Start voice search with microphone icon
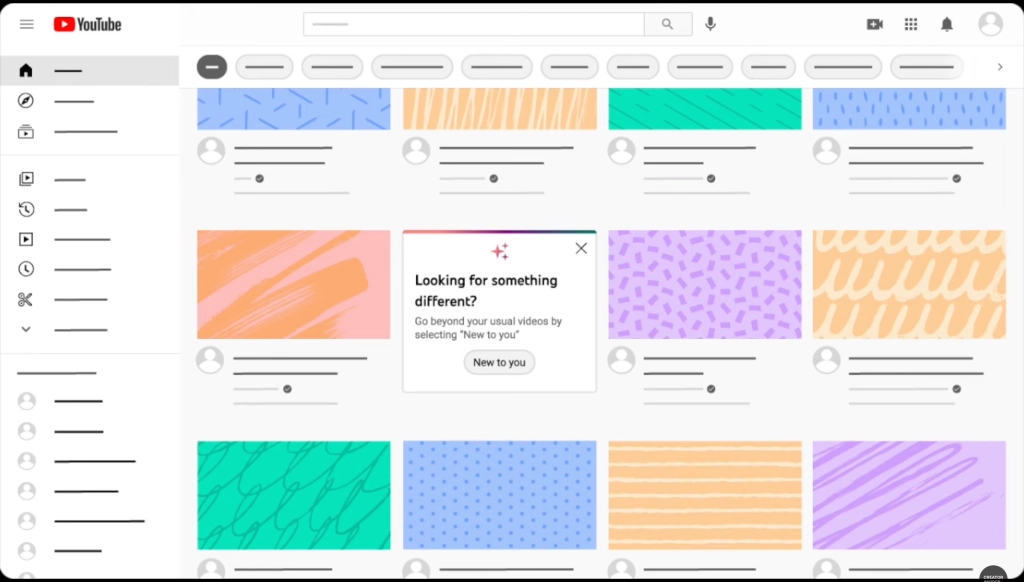The height and width of the screenshot is (582, 1024). point(711,24)
